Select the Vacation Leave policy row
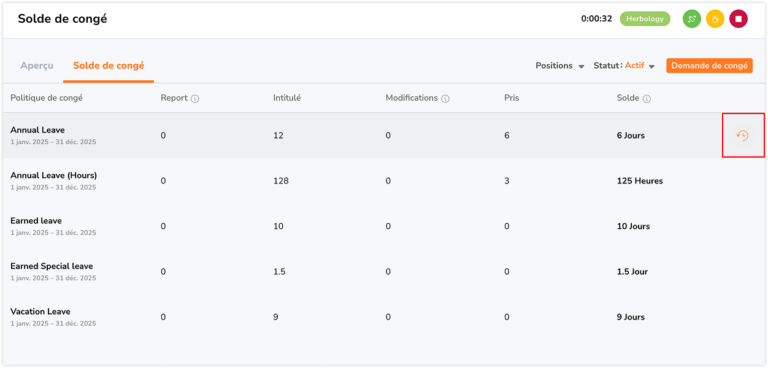This screenshot has width=768, height=368. tap(384, 317)
